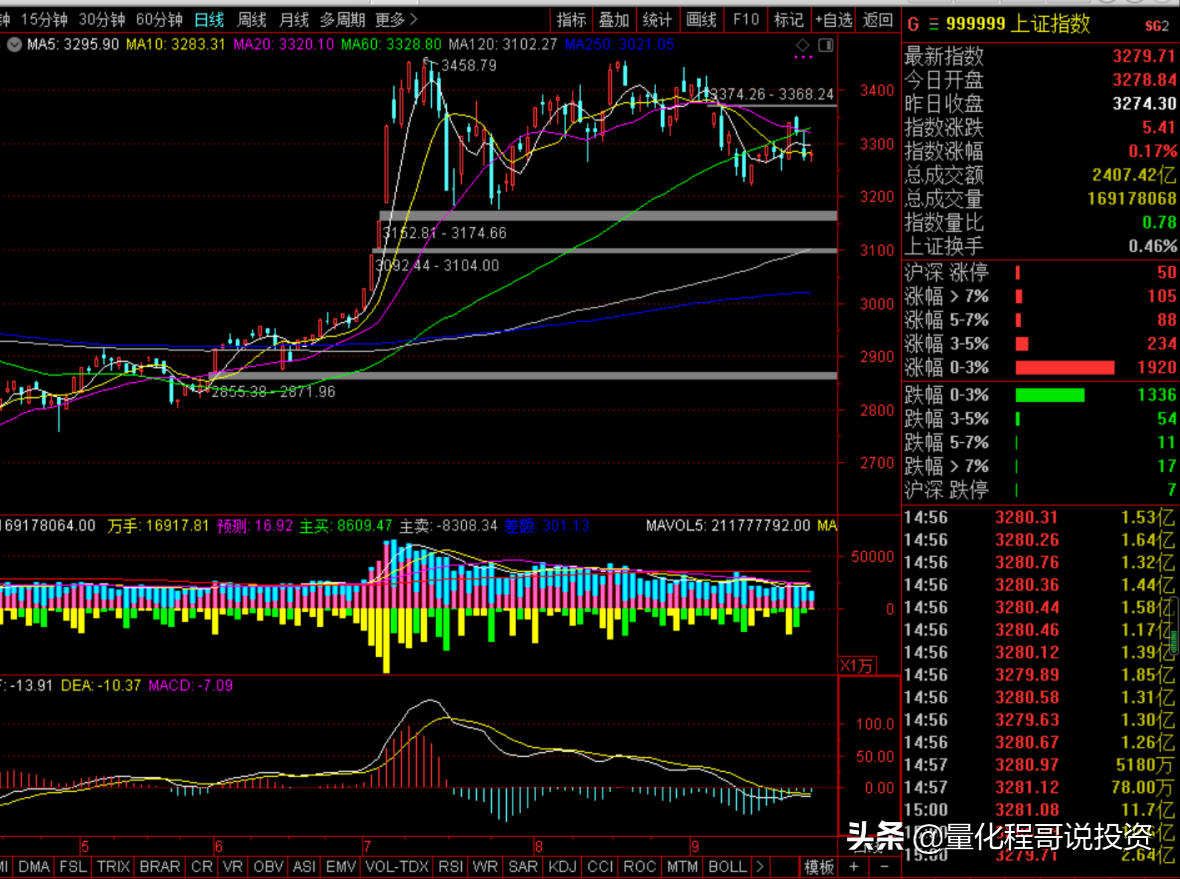
Task: Click the 叠加 overlay button
Action: coord(614,20)
